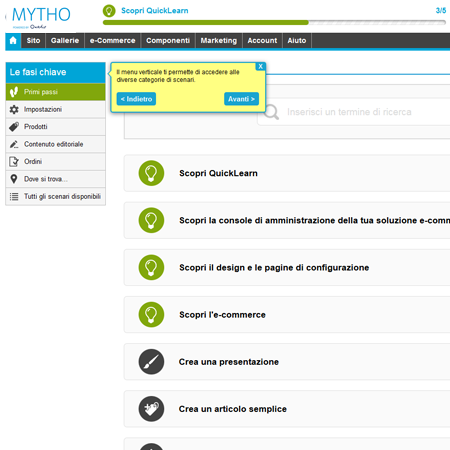Click lightbulb icon of Scopri QuickLearn card
Image resolution: width=450 pixels, height=450 pixels.
coord(151,173)
